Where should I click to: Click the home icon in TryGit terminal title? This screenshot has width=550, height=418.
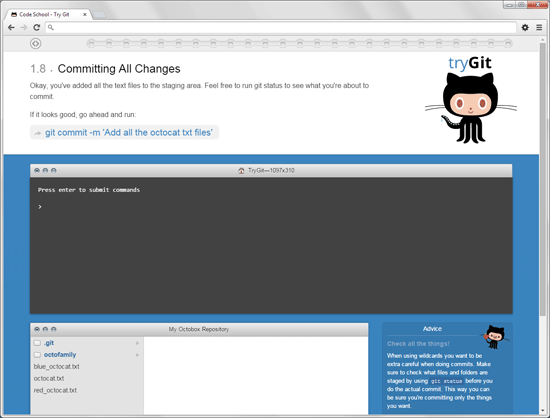point(241,170)
